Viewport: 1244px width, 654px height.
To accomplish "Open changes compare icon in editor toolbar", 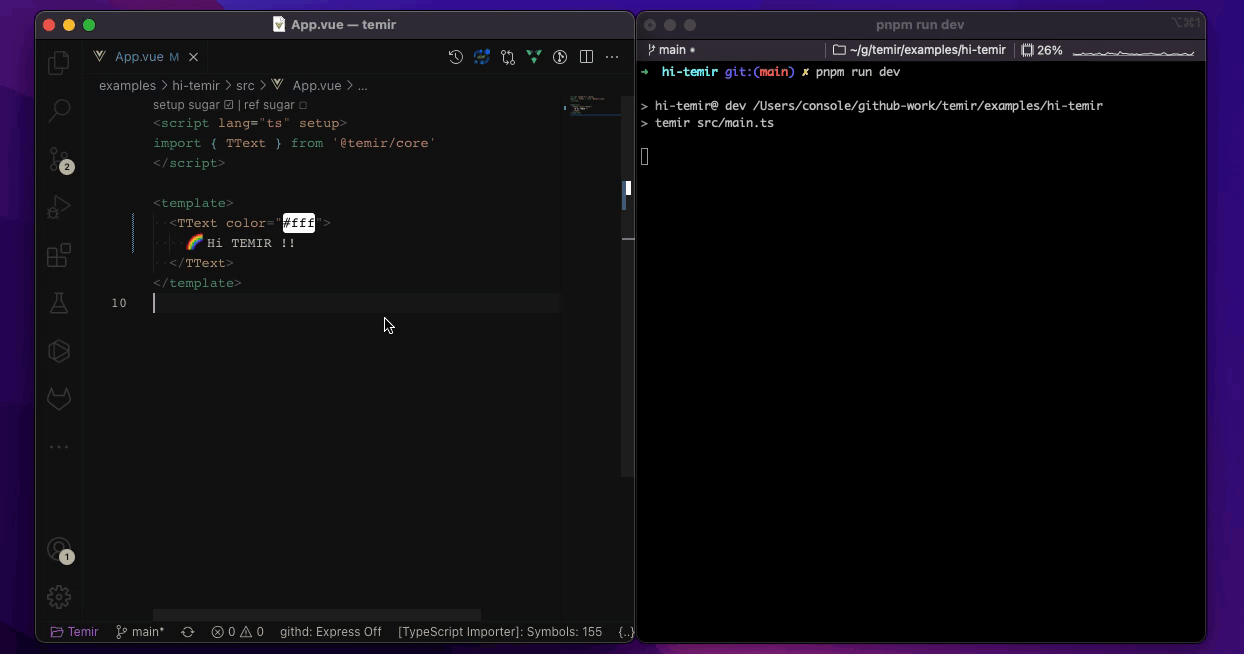I will point(508,57).
